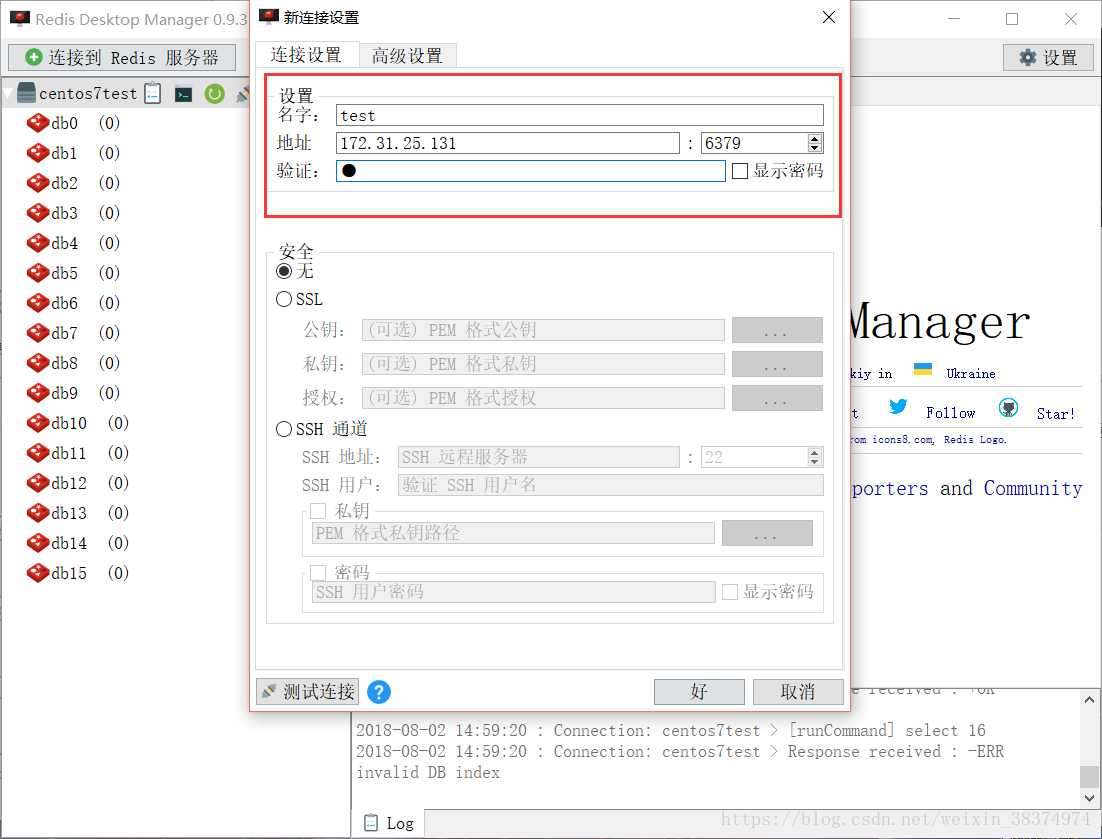Click red Redis icon of db11
This screenshot has width=1102, height=839.
click(38, 453)
